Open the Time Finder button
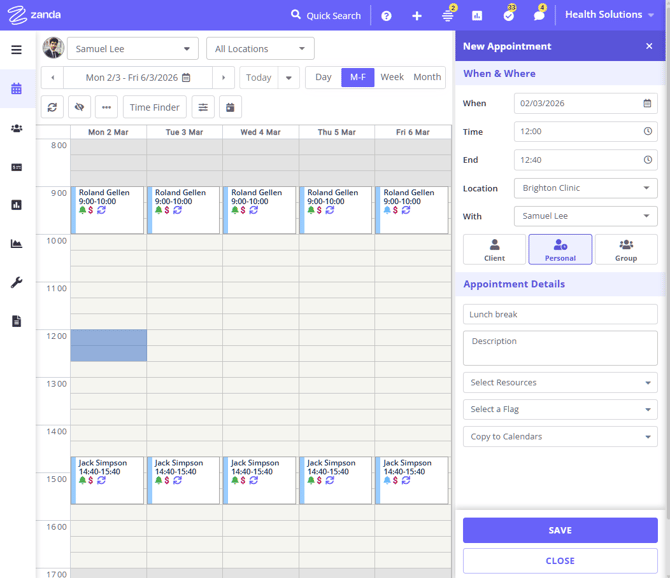 (x=155, y=107)
